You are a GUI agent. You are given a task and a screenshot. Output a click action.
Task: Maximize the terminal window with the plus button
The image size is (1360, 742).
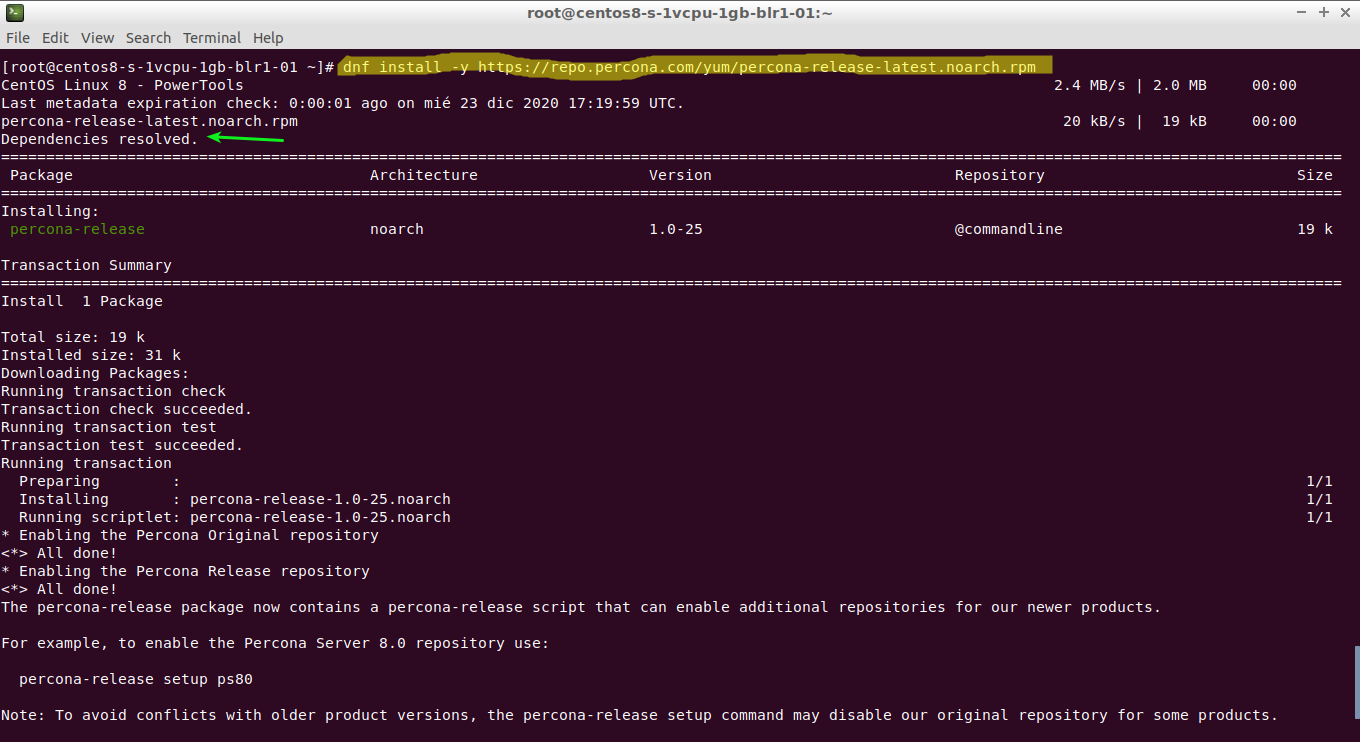(x=1323, y=13)
